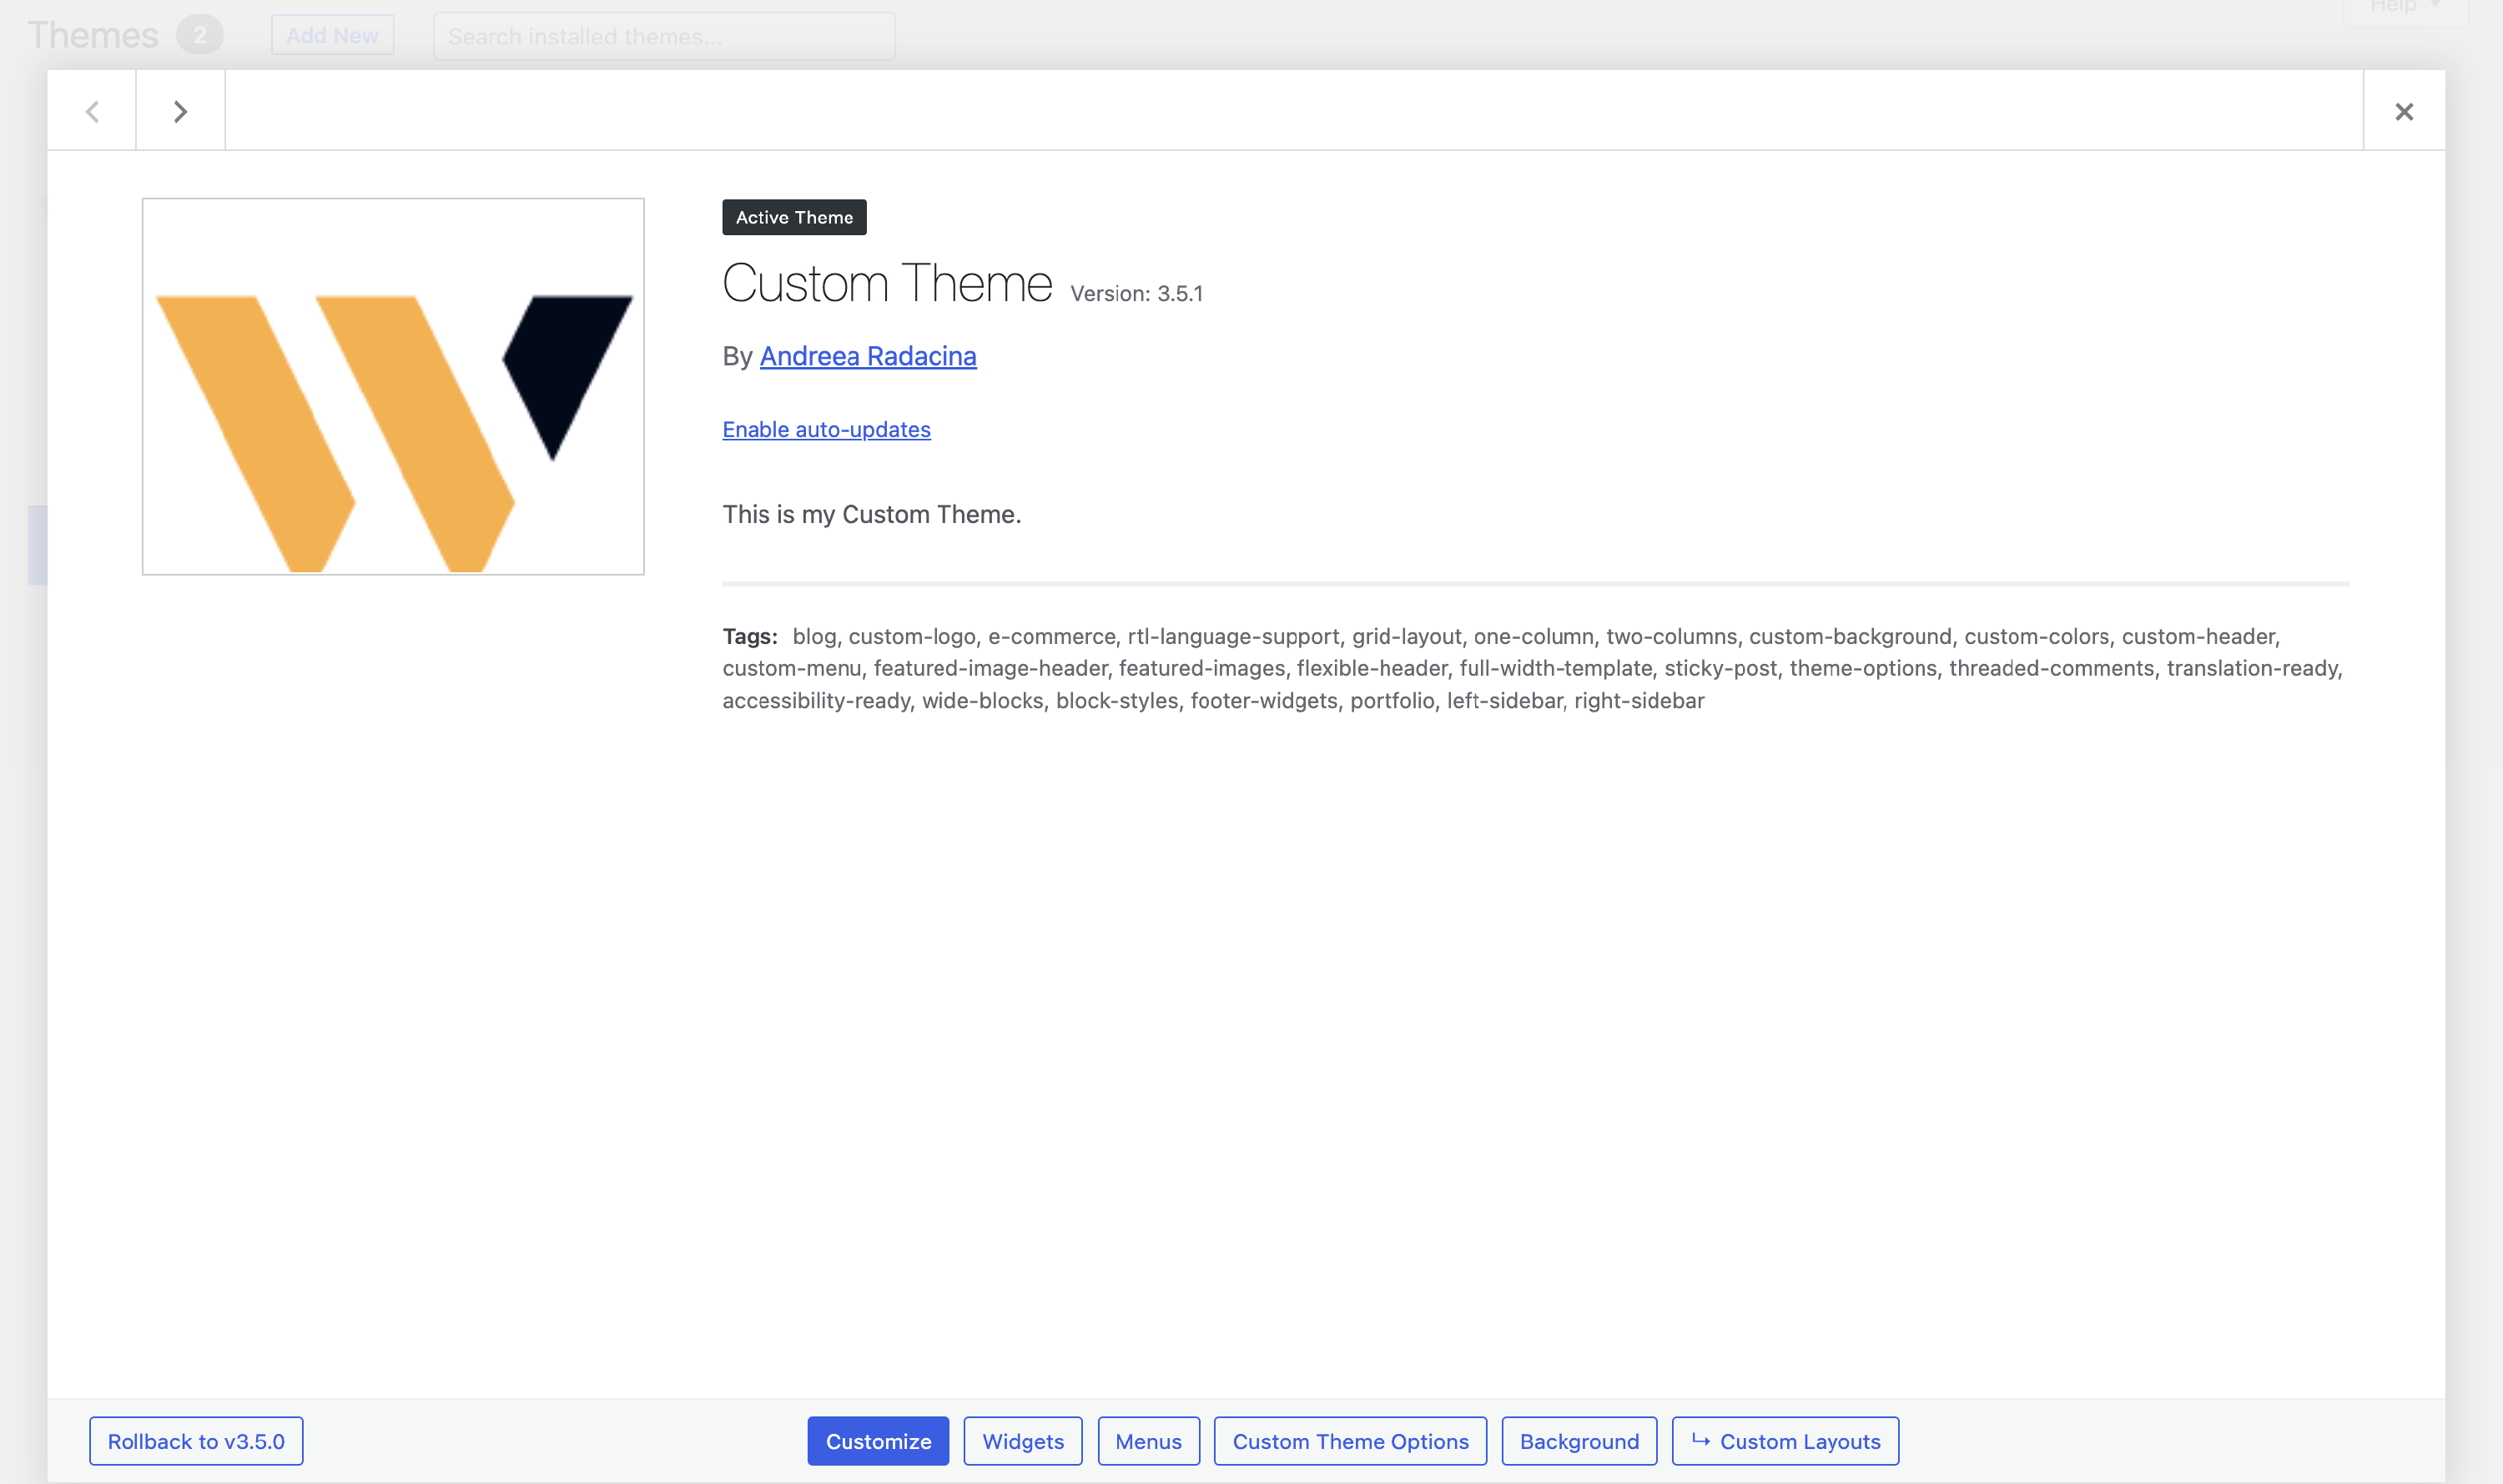2503x1484 pixels.
Task: Open Custom Theme Options
Action: (1349, 1441)
